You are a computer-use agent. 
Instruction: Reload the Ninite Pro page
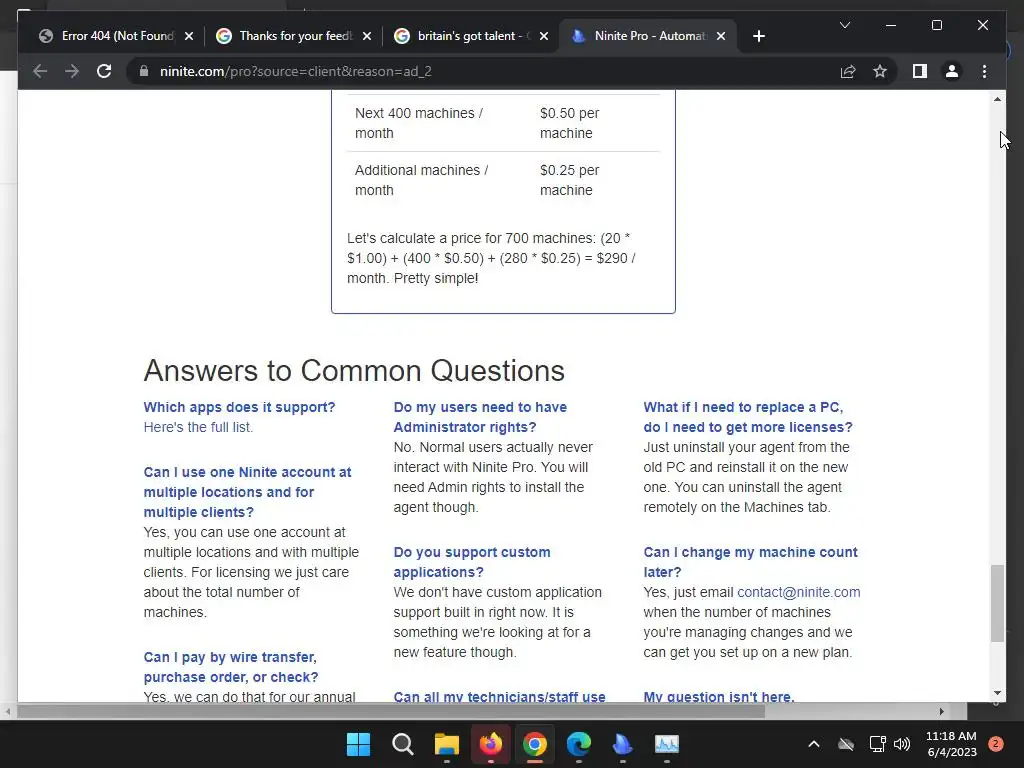point(104,71)
